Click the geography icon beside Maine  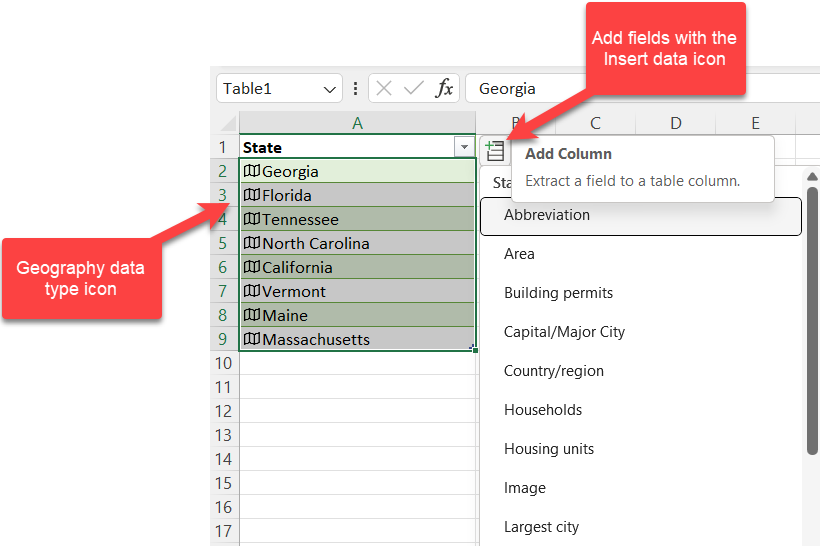(252, 315)
